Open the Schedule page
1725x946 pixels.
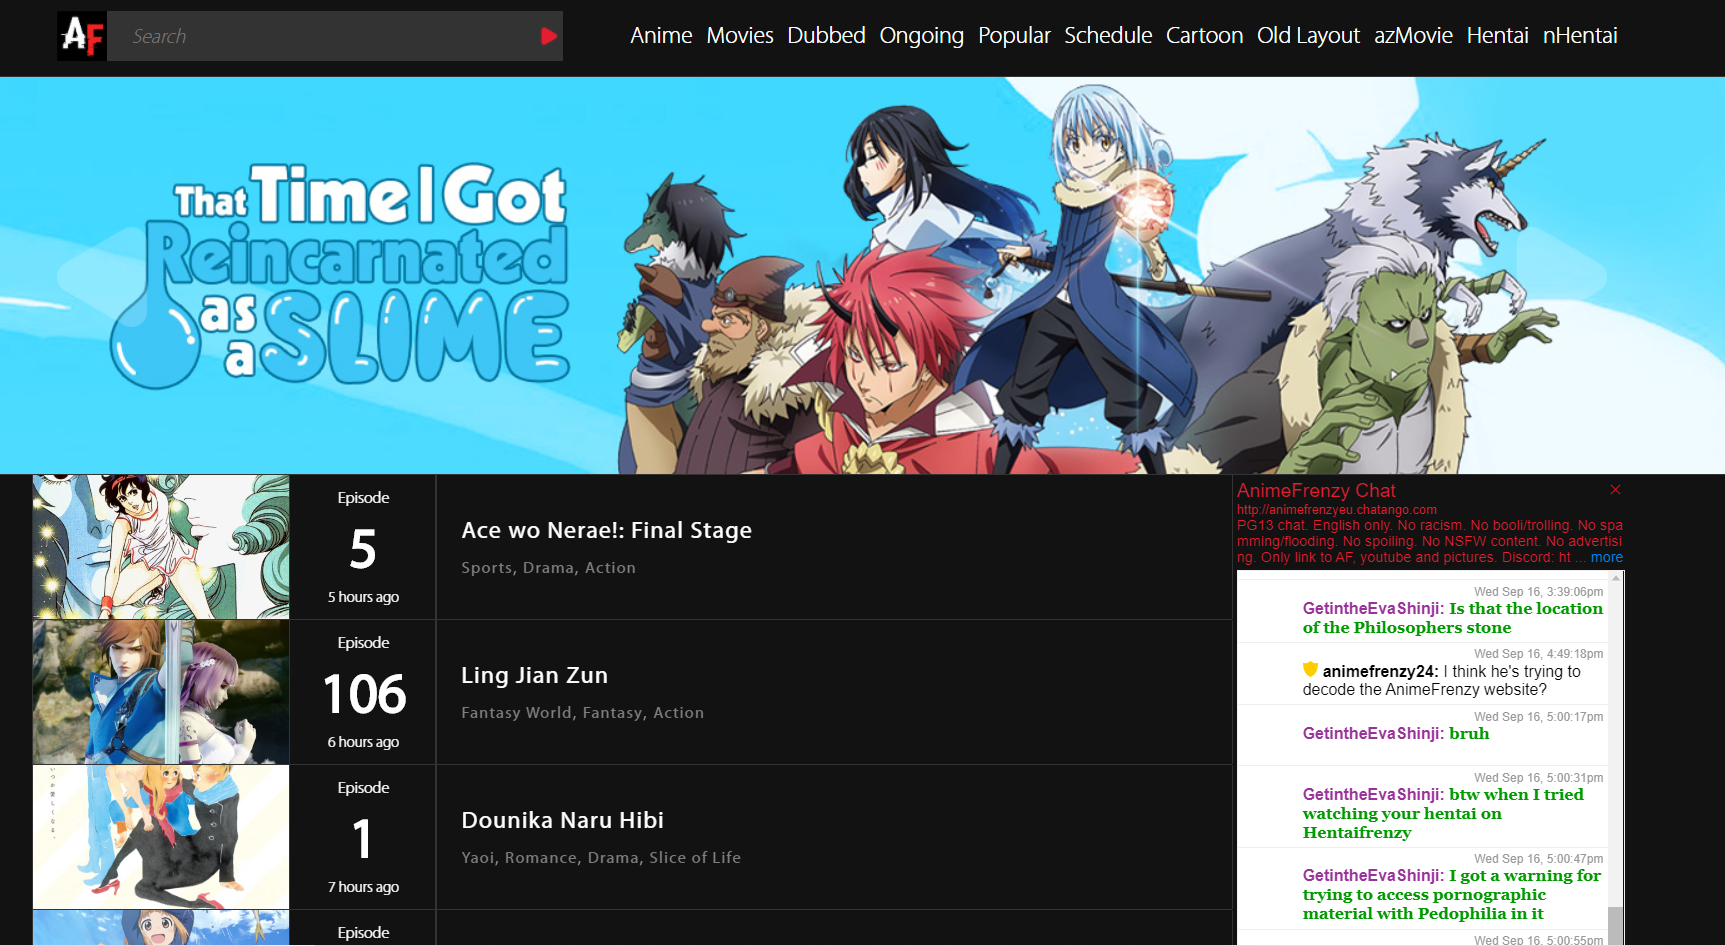(x=1108, y=36)
